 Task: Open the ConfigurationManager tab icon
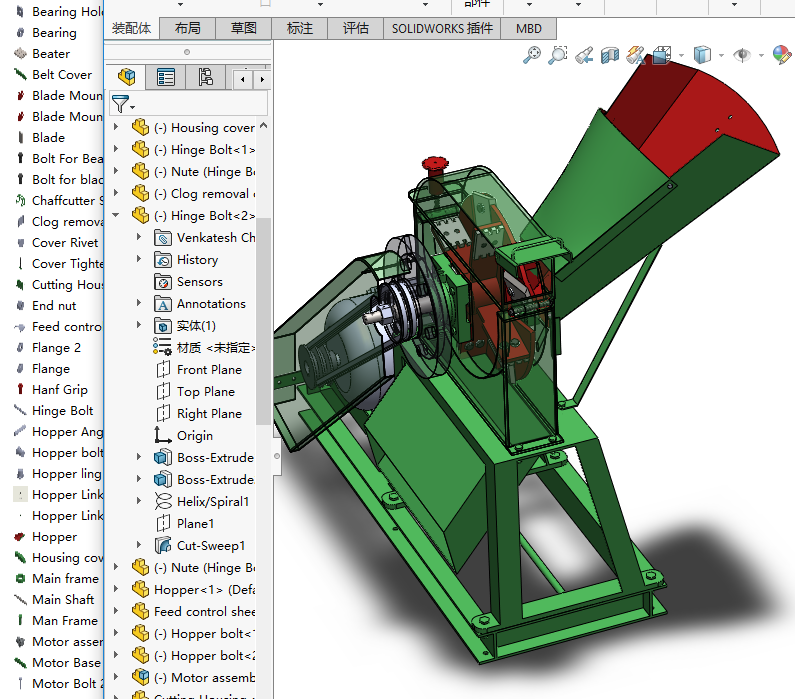click(x=205, y=77)
